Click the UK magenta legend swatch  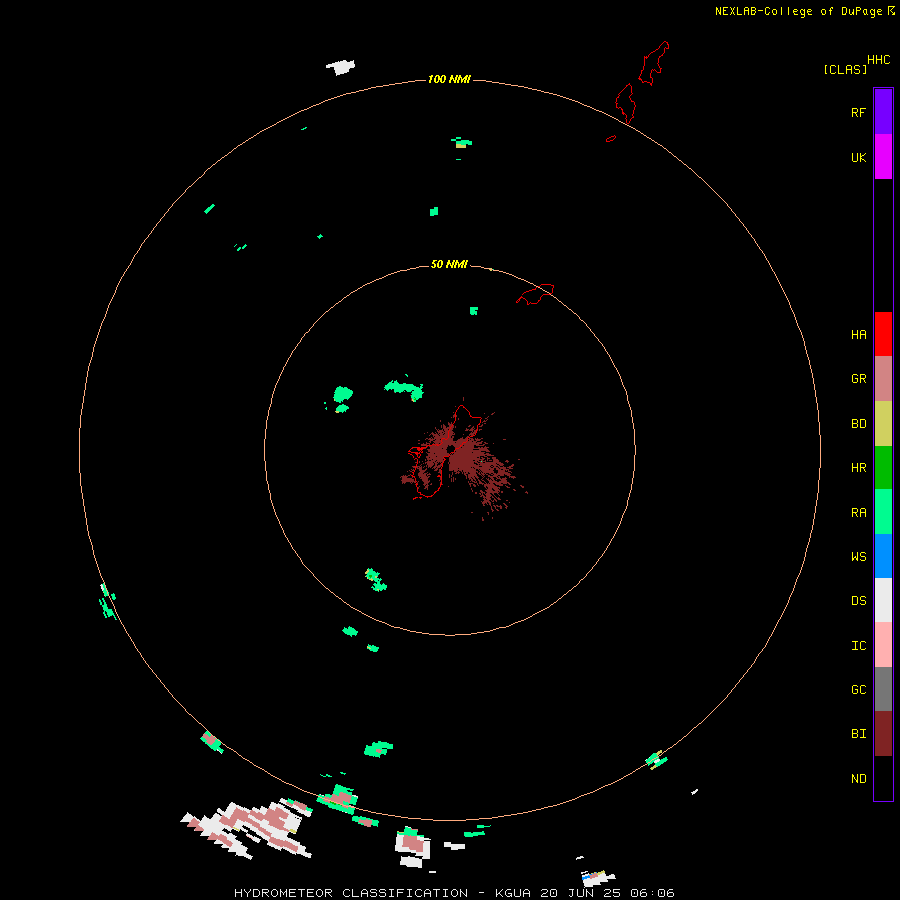[x=883, y=157]
